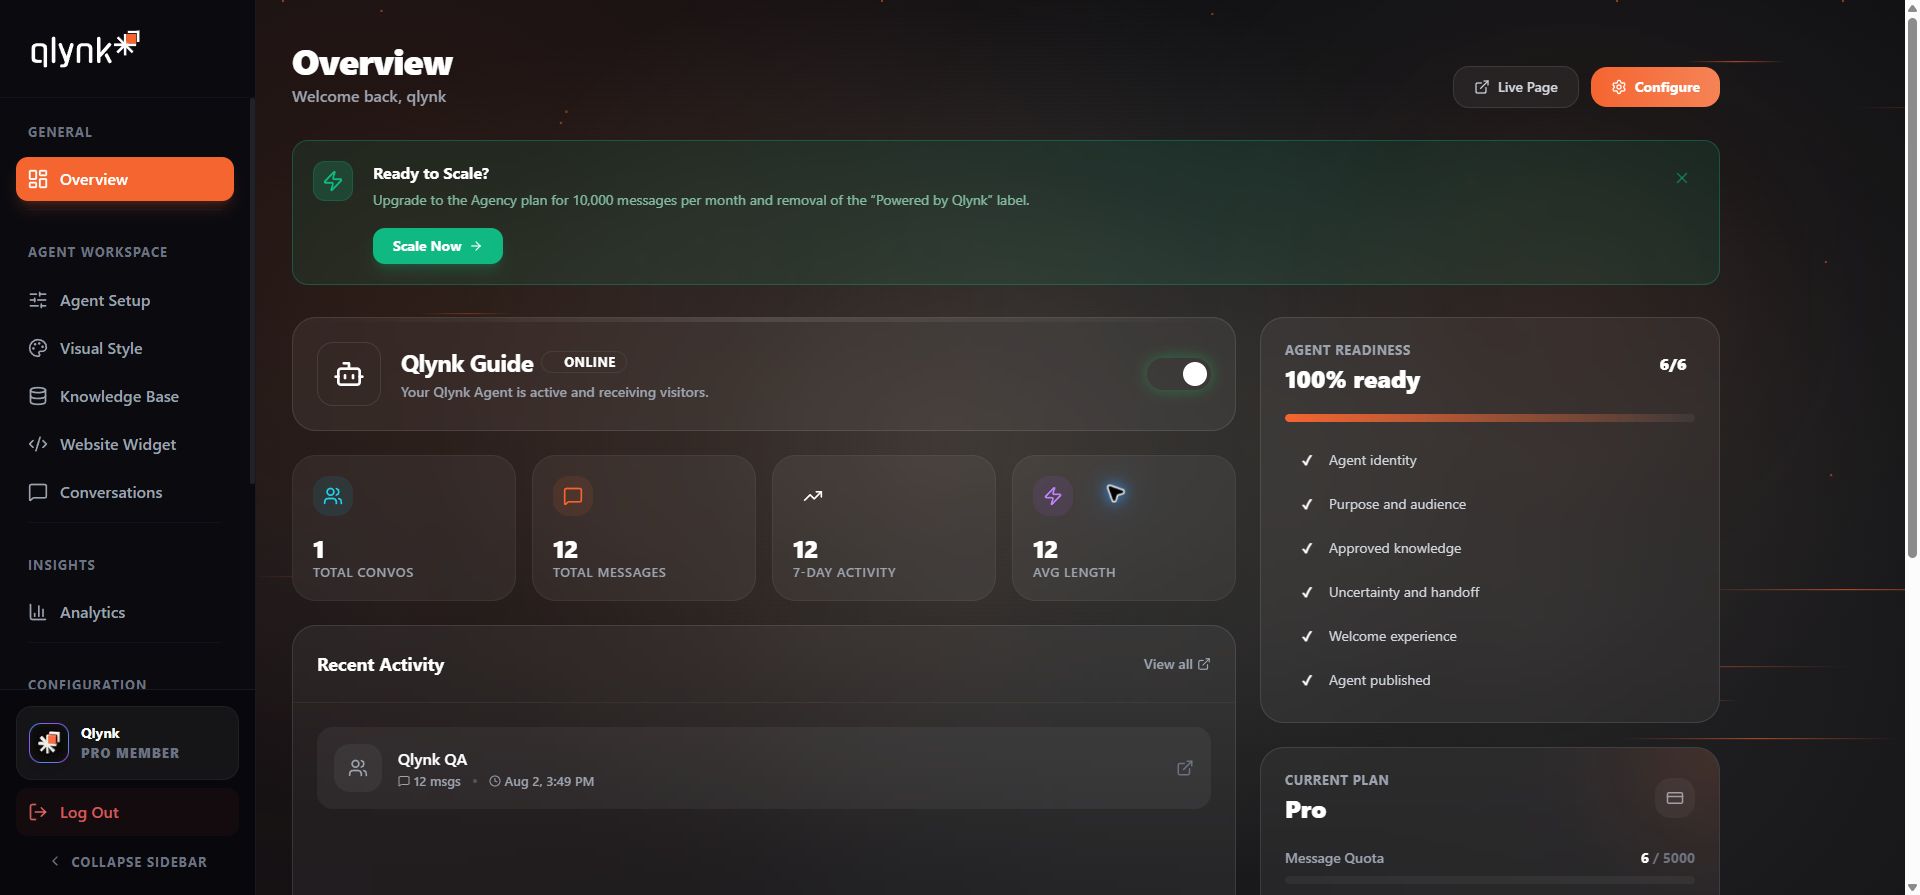Open the Qlynk QA conversation row
Screen dimensions: 1920x895
pos(764,768)
